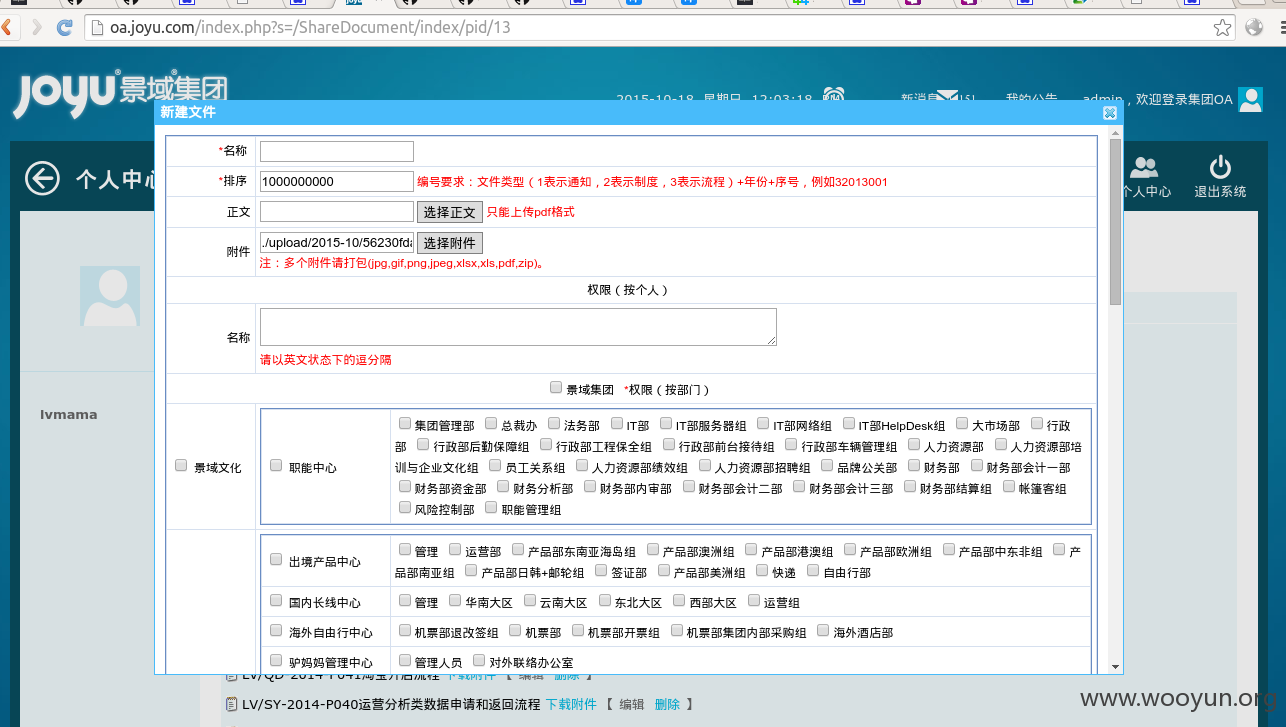This screenshot has height=727, width=1286.
Task: Click the 正文 file path field
Action: 337,212
